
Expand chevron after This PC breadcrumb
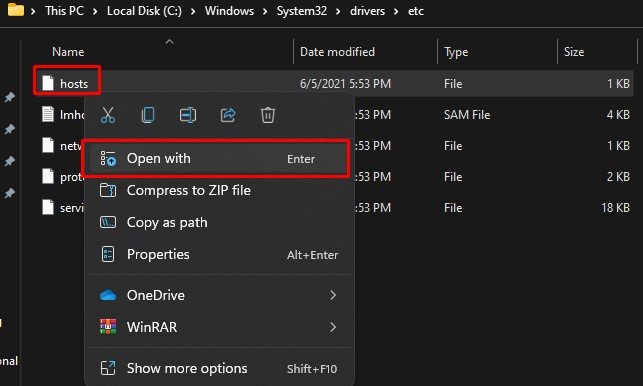[x=95, y=11]
